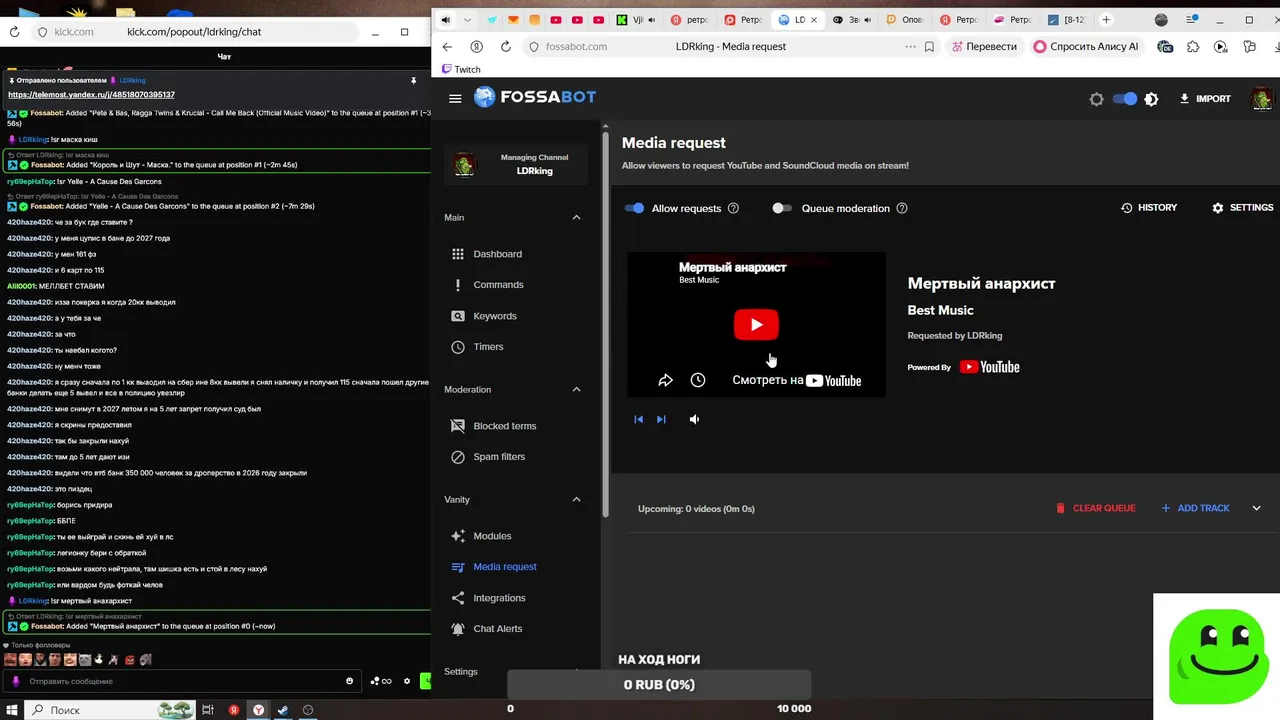Click Перевести translate button
This screenshot has height=720, width=1280.
click(984, 46)
